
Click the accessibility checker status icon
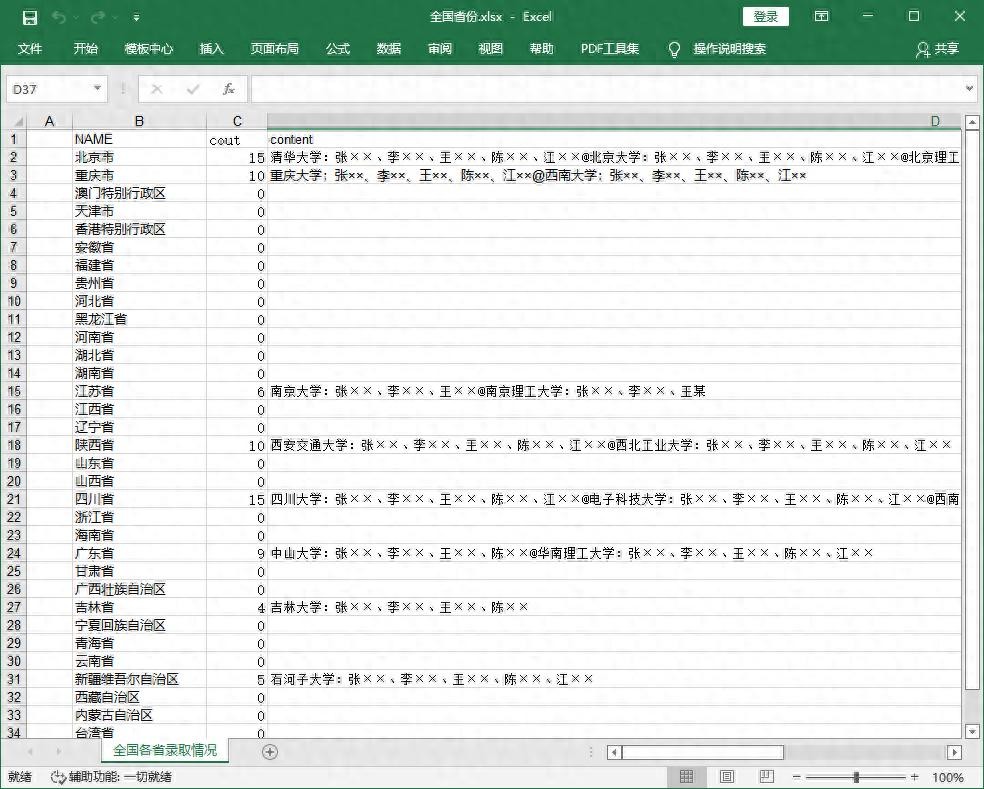point(58,777)
